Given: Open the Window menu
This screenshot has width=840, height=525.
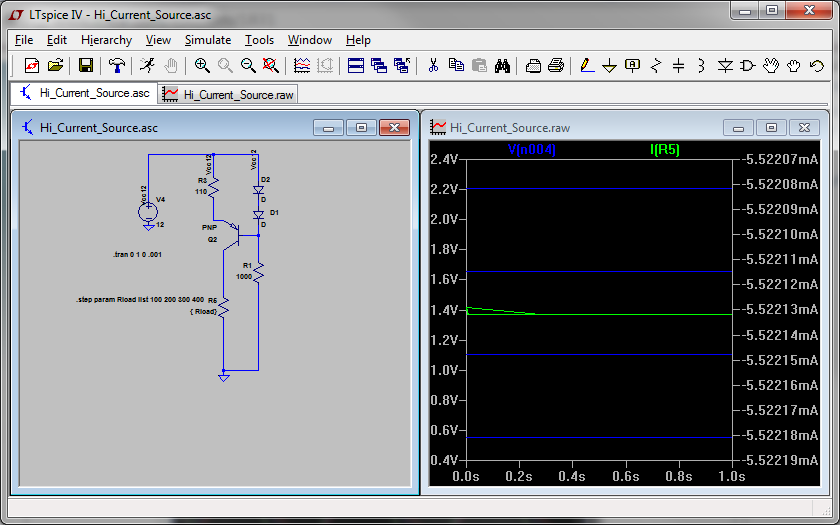Looking at the screenshot, I should (x=310, y=40).
